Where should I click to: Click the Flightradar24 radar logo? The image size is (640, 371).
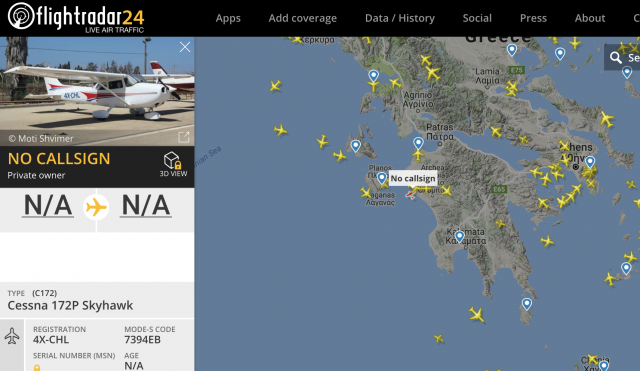coord(21,16)
